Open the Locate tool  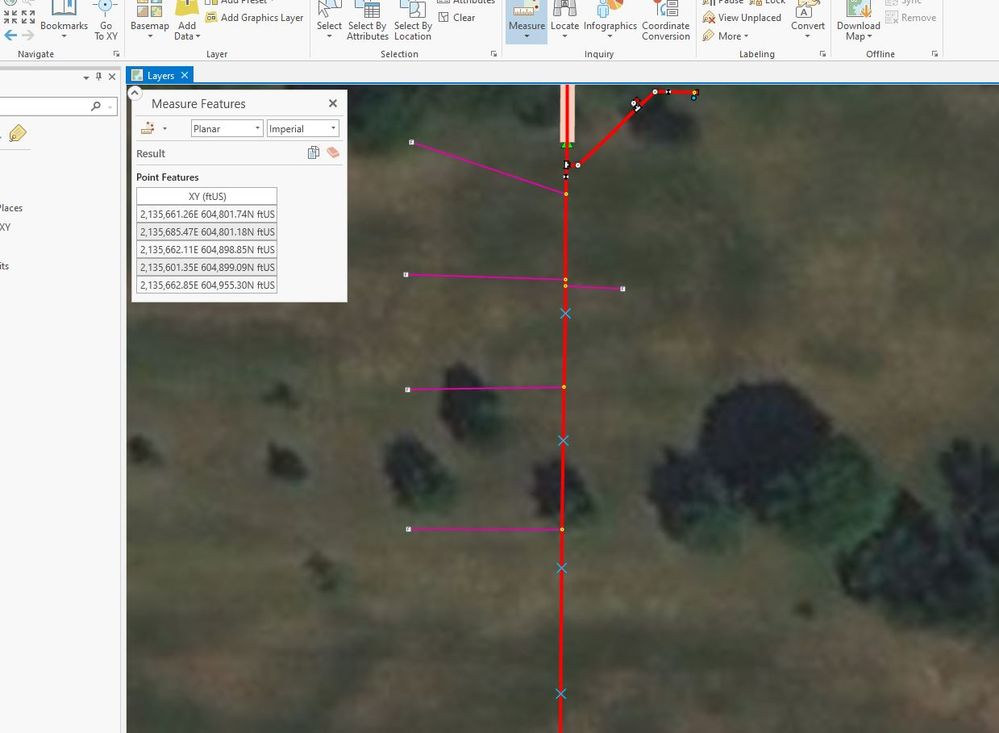[564, 20]
